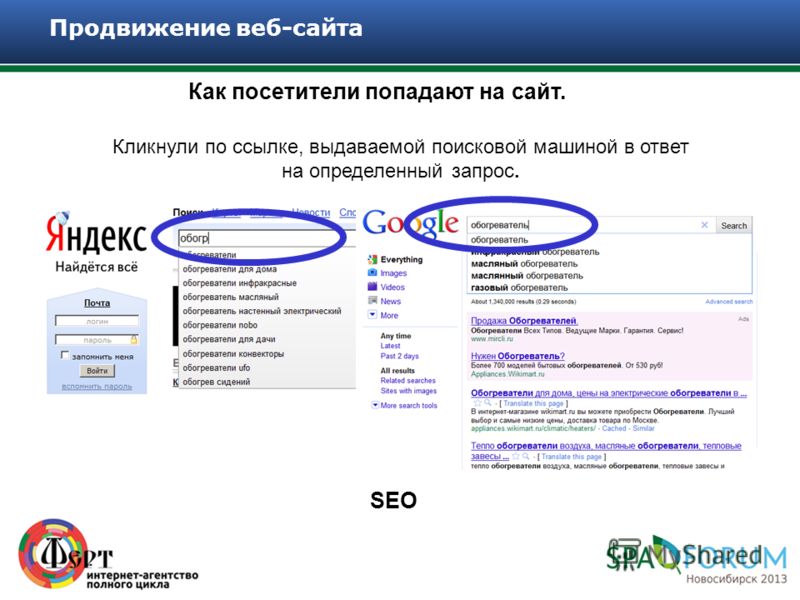Click Cached link for wikimart result

point(614,429)
